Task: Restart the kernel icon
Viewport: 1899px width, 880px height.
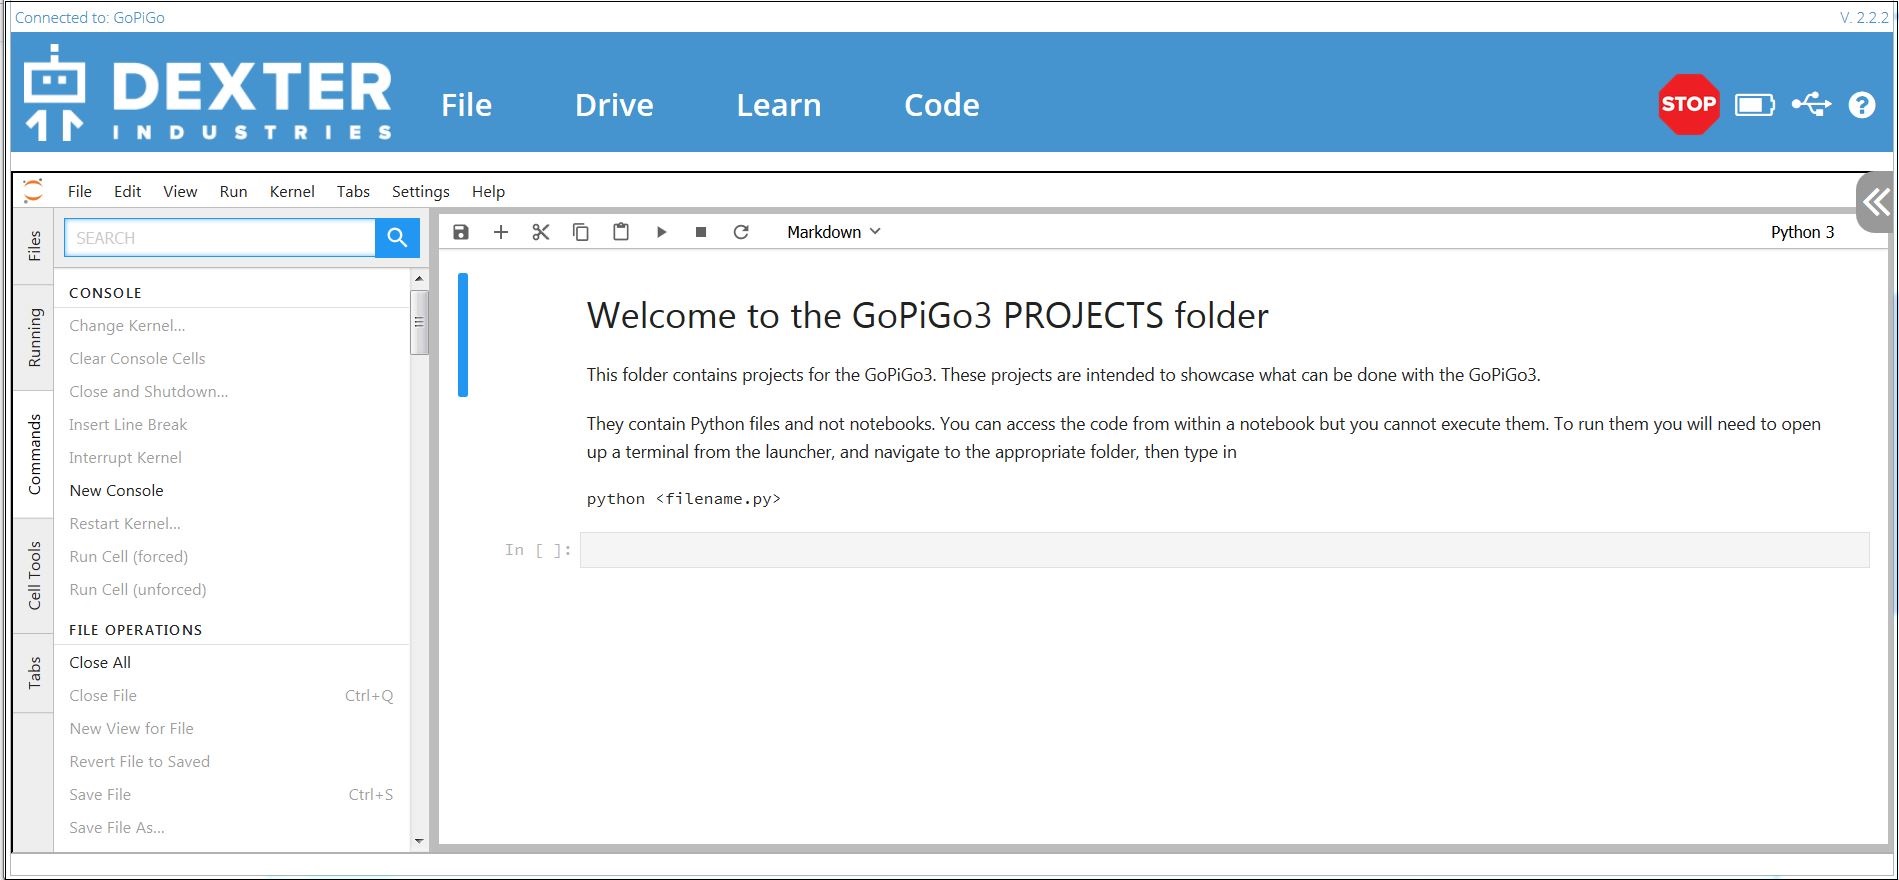Action: 741,232
